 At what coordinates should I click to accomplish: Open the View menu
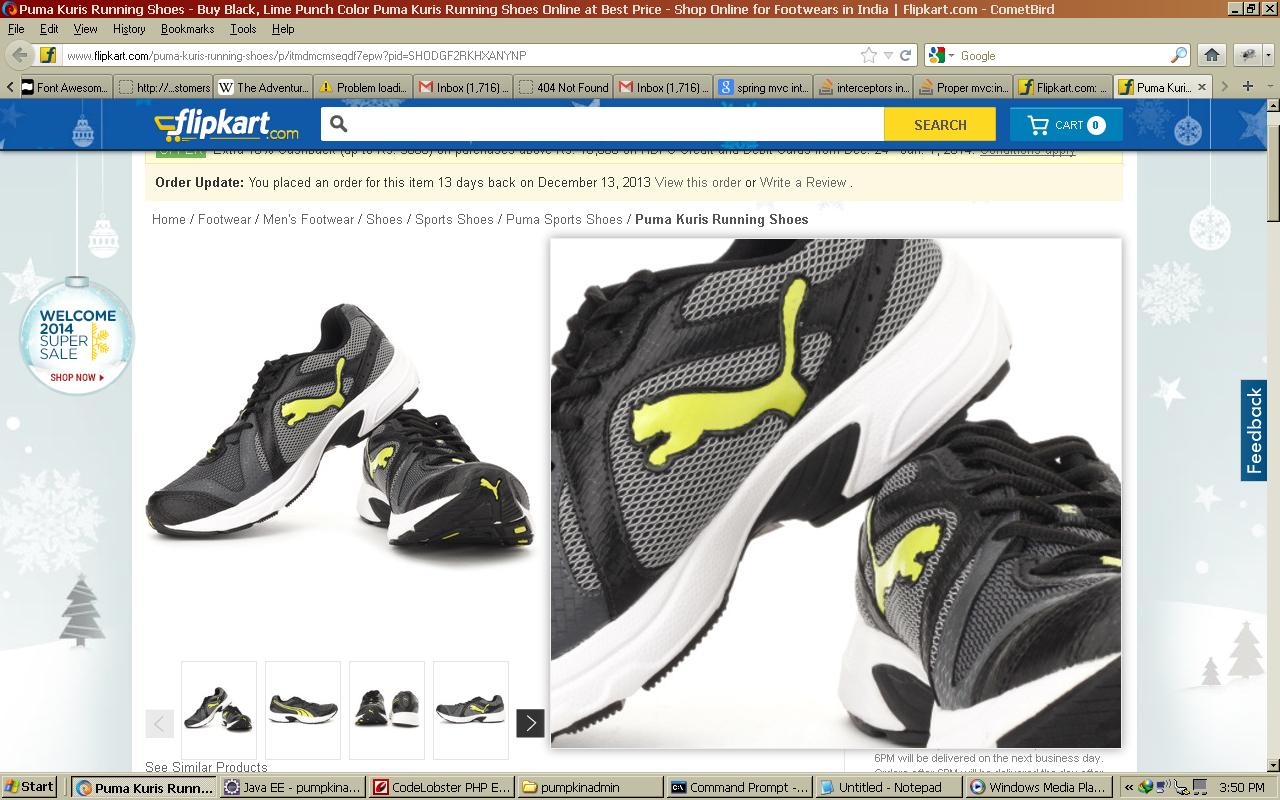point(85,29)
